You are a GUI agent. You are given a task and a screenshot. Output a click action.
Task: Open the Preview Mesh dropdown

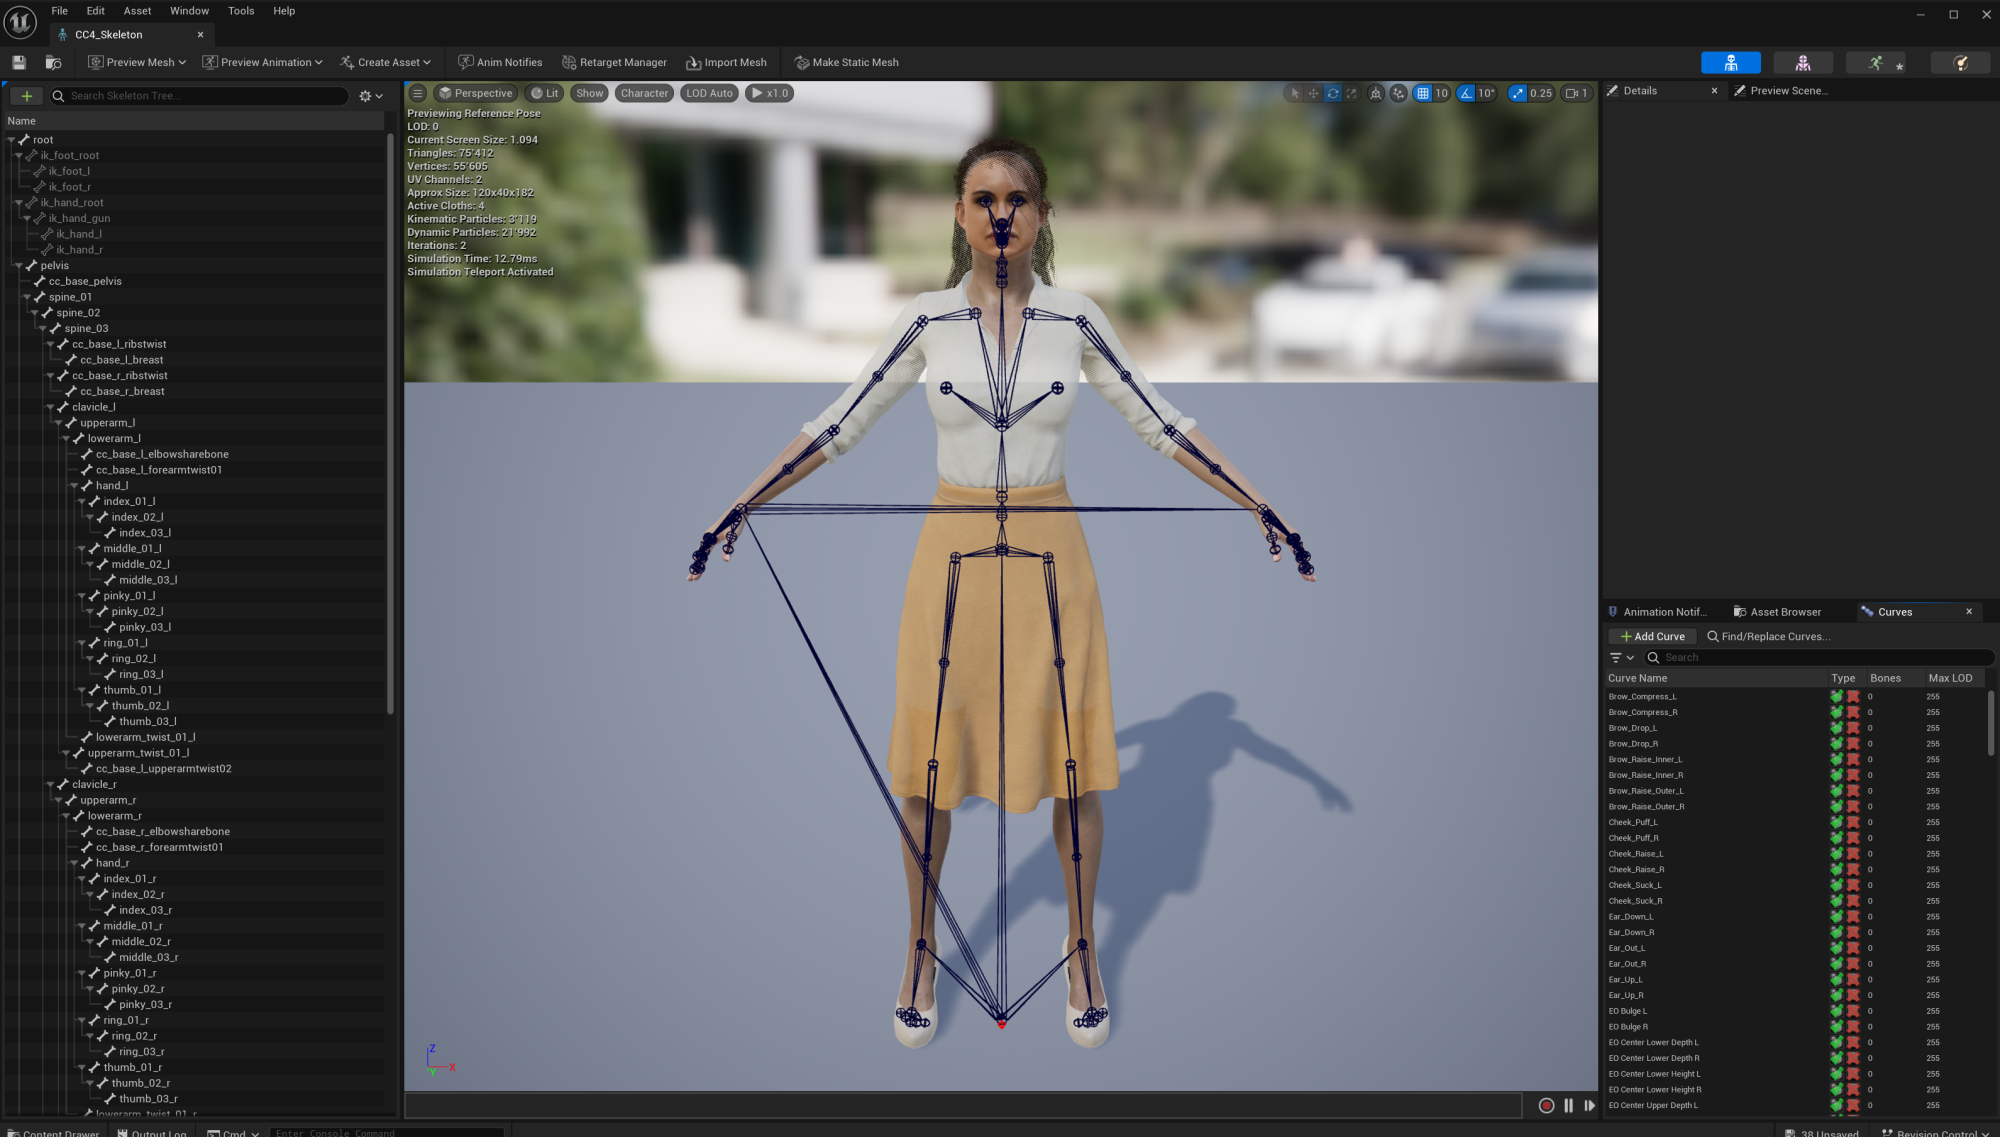tap(137, 62)
